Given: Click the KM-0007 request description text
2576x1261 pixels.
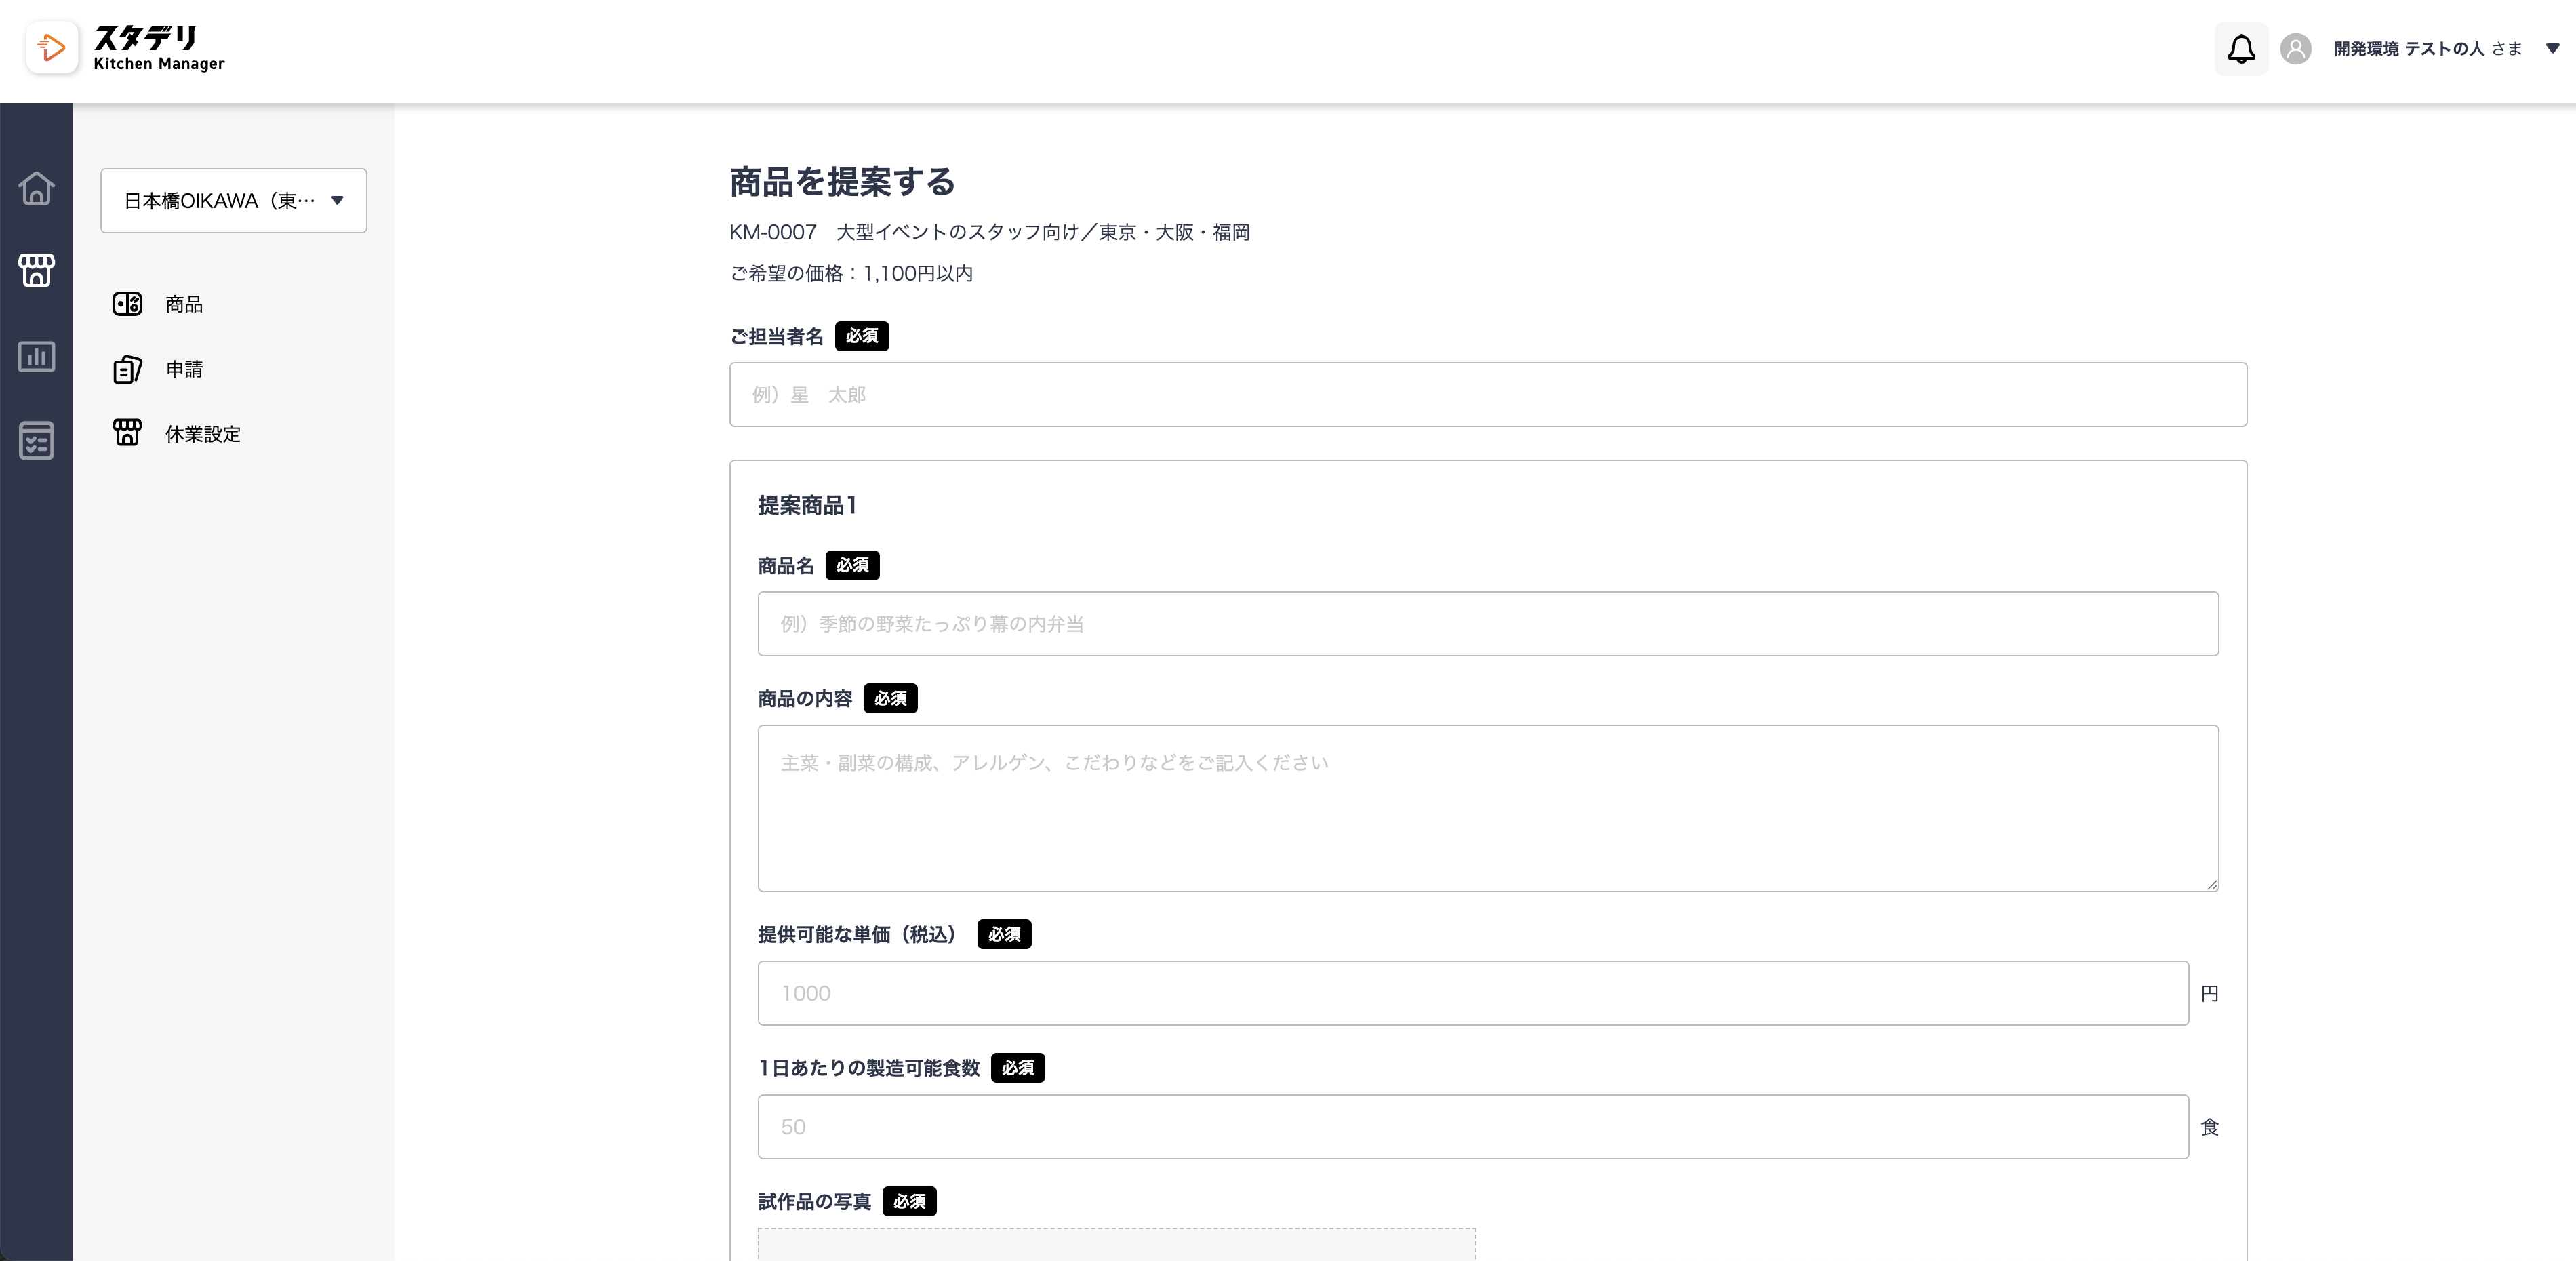Looking at the screenshot, I should (x=989, y=232).
